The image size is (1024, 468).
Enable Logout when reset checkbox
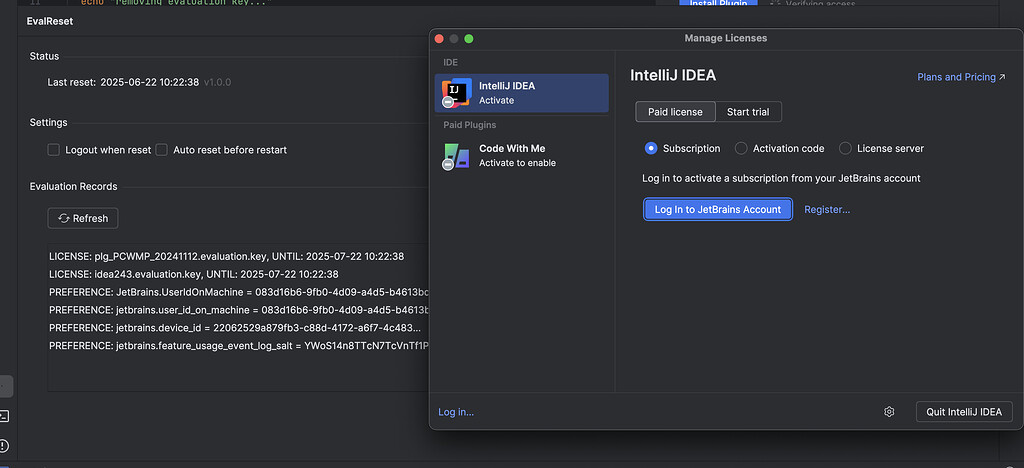[x=55, y=150]
